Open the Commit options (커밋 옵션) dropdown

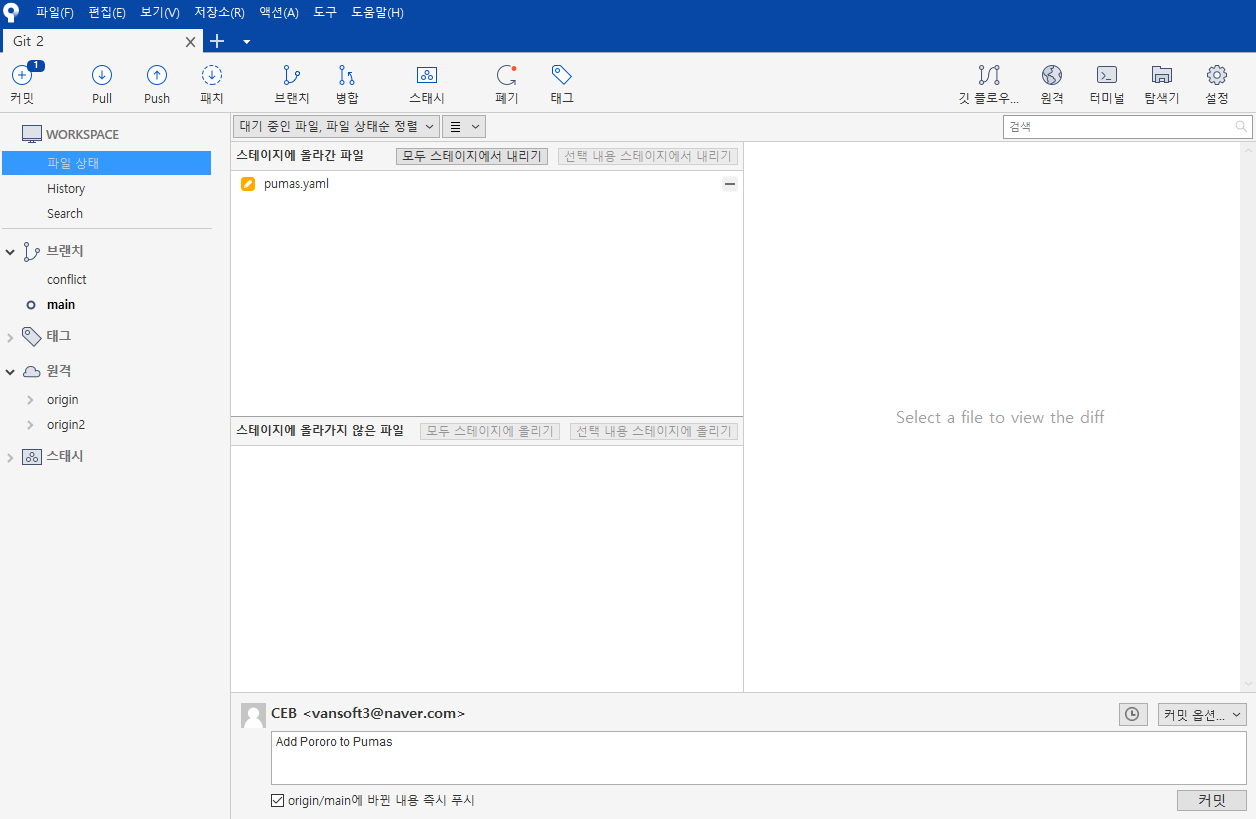click(x=1202, y=714)
